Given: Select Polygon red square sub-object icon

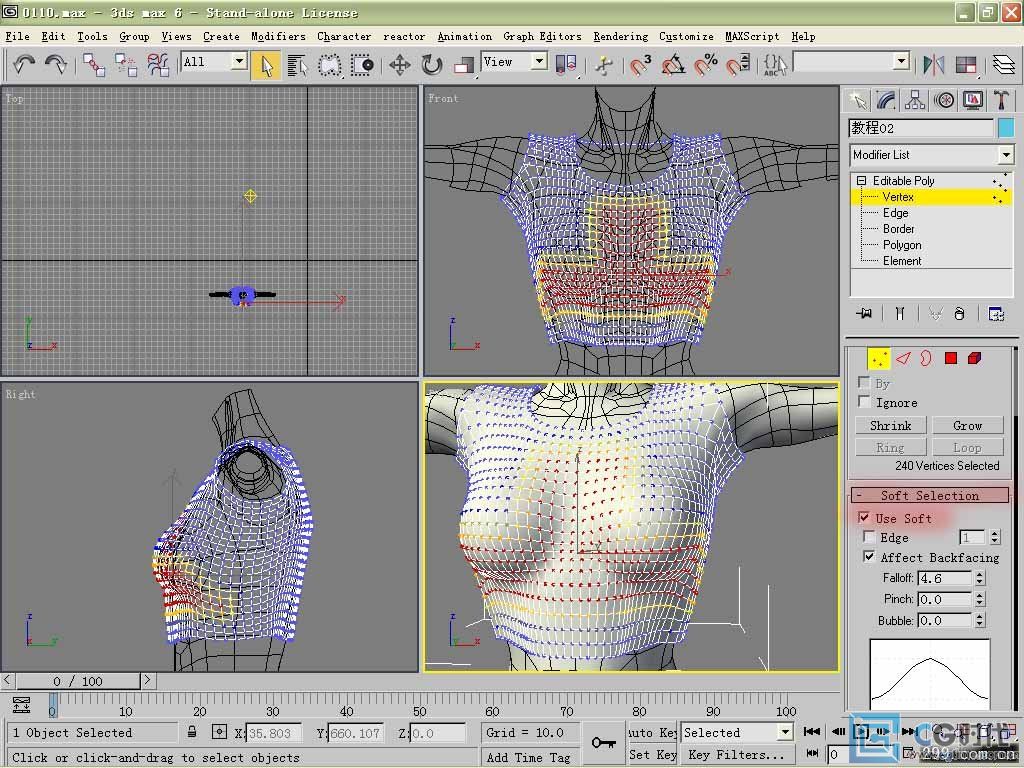Looking at the screenshot, I should click(x=951, y=358).
